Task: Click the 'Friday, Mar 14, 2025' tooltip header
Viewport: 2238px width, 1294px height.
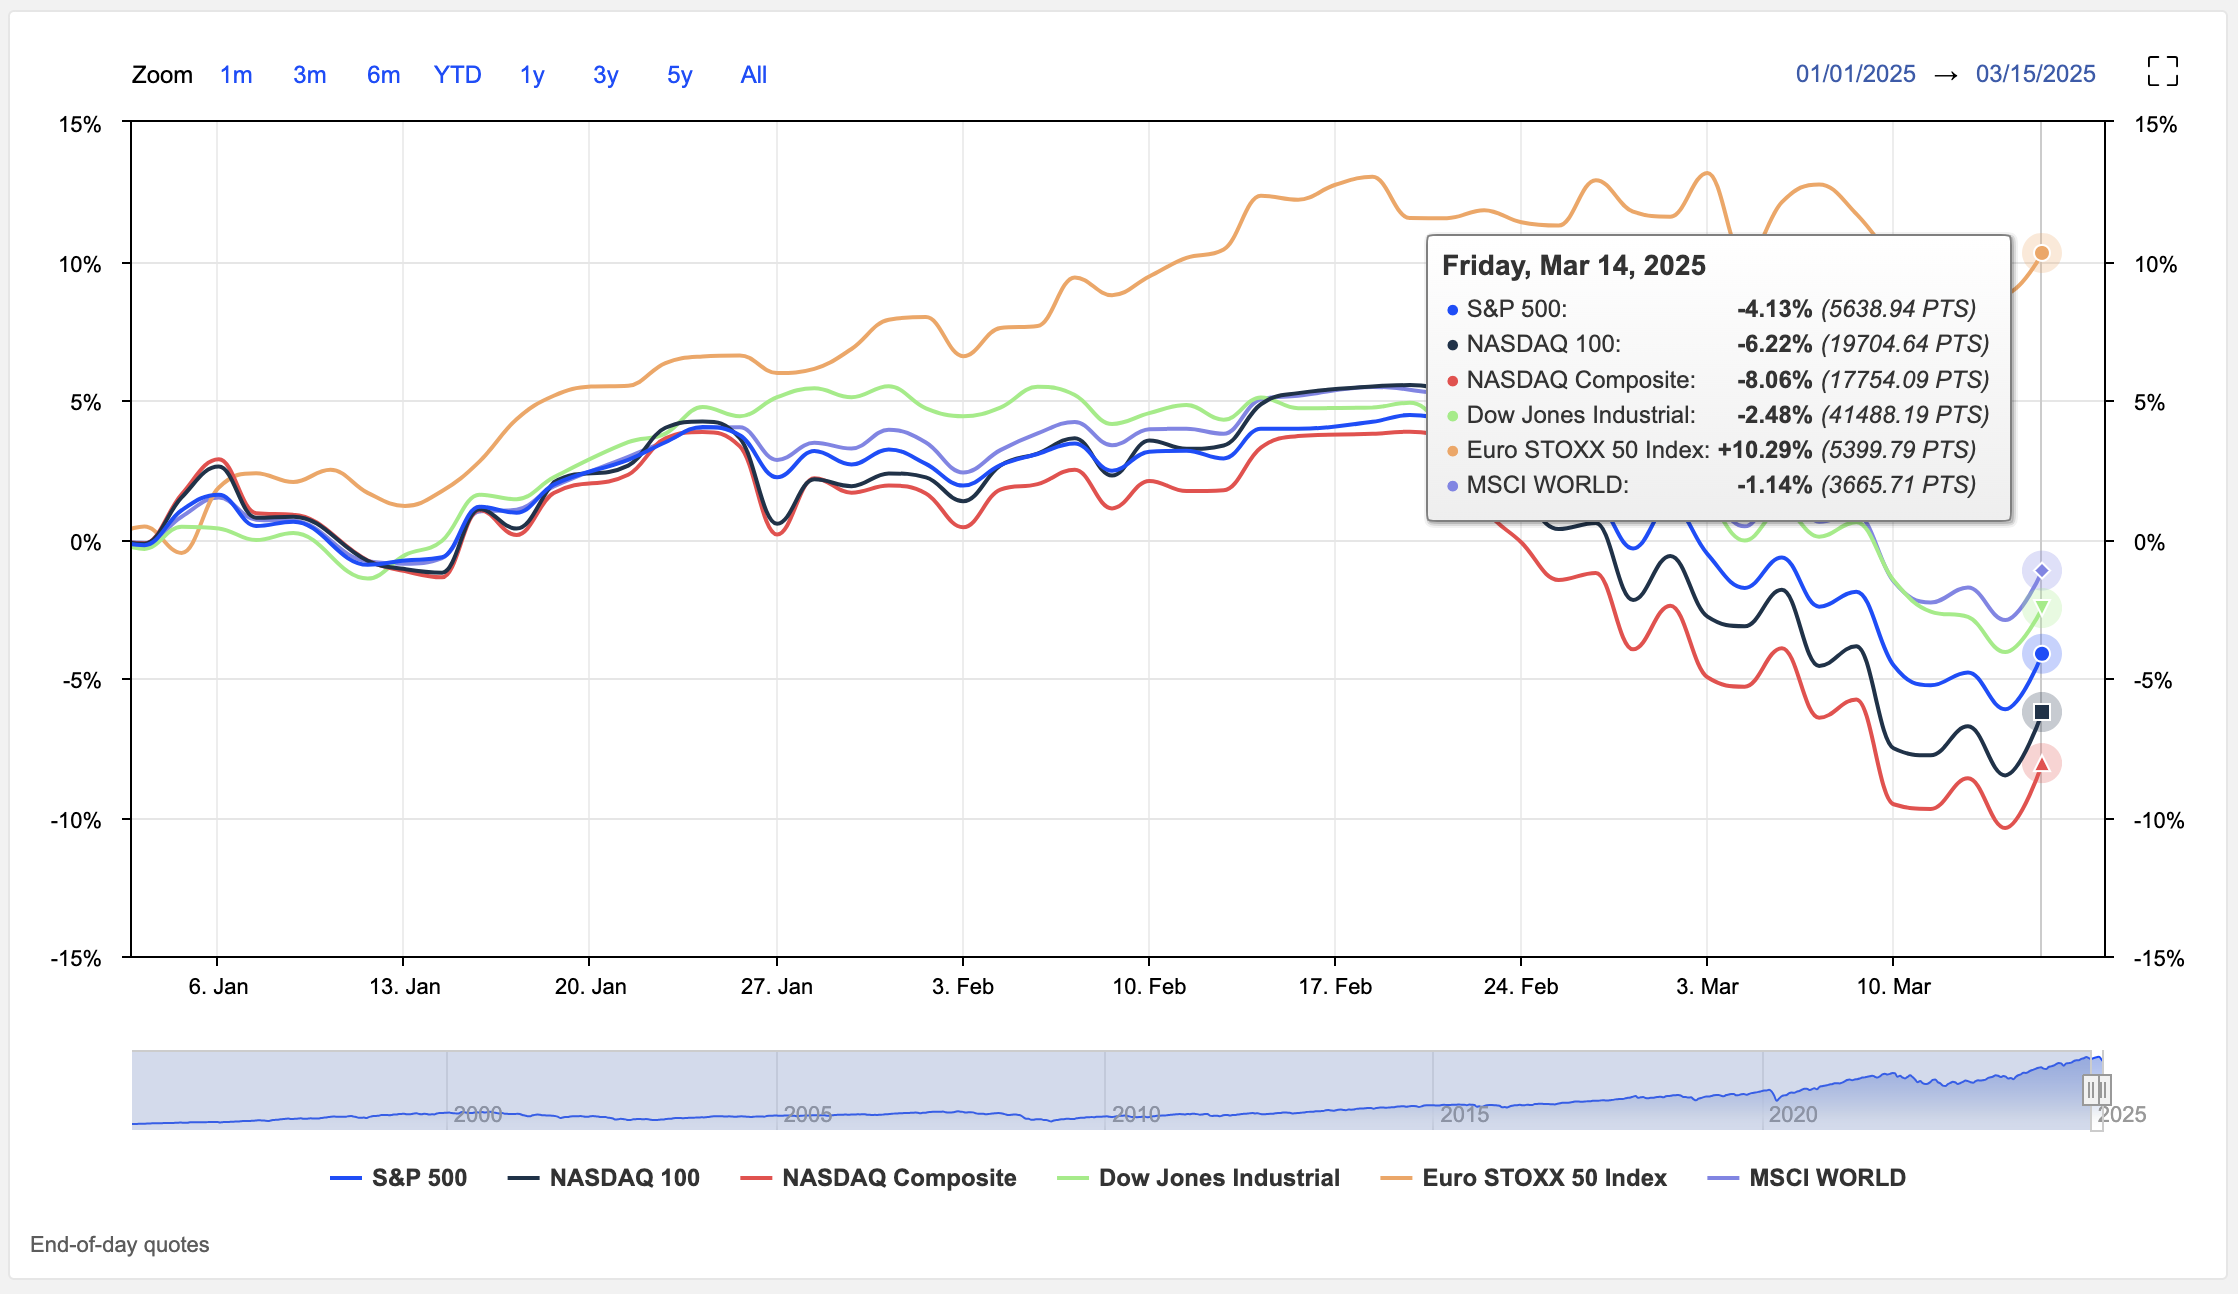Action: tap(1573, 265)
